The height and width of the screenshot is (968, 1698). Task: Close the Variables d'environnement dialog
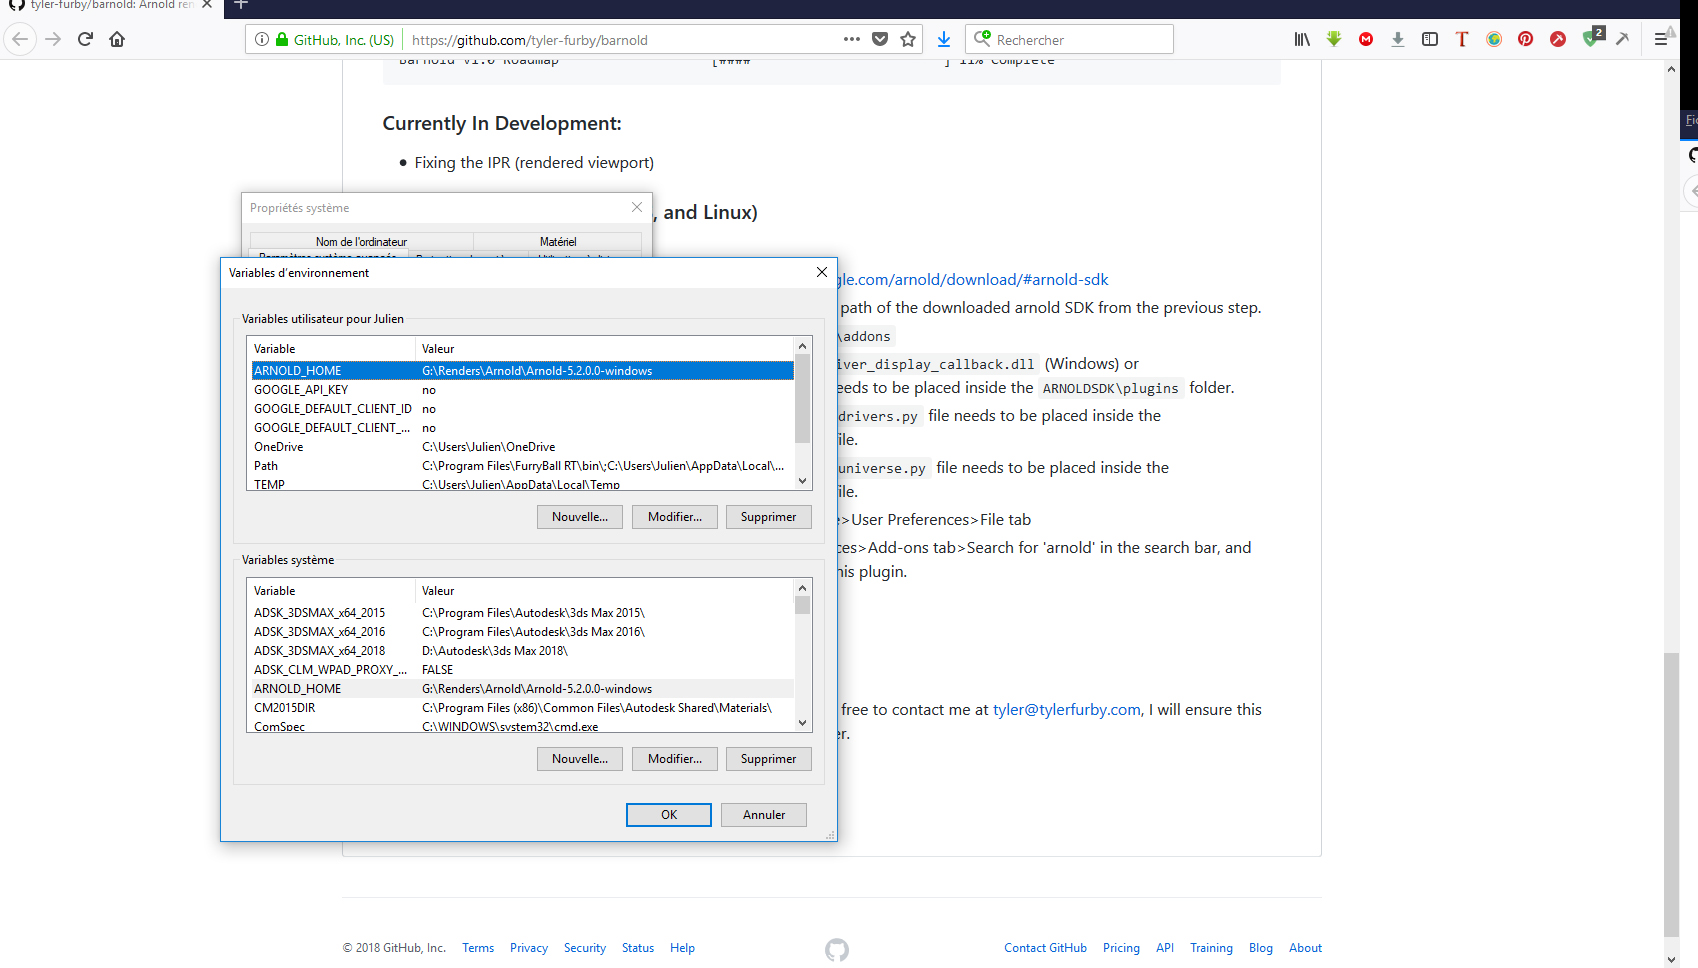click(822, 272)
